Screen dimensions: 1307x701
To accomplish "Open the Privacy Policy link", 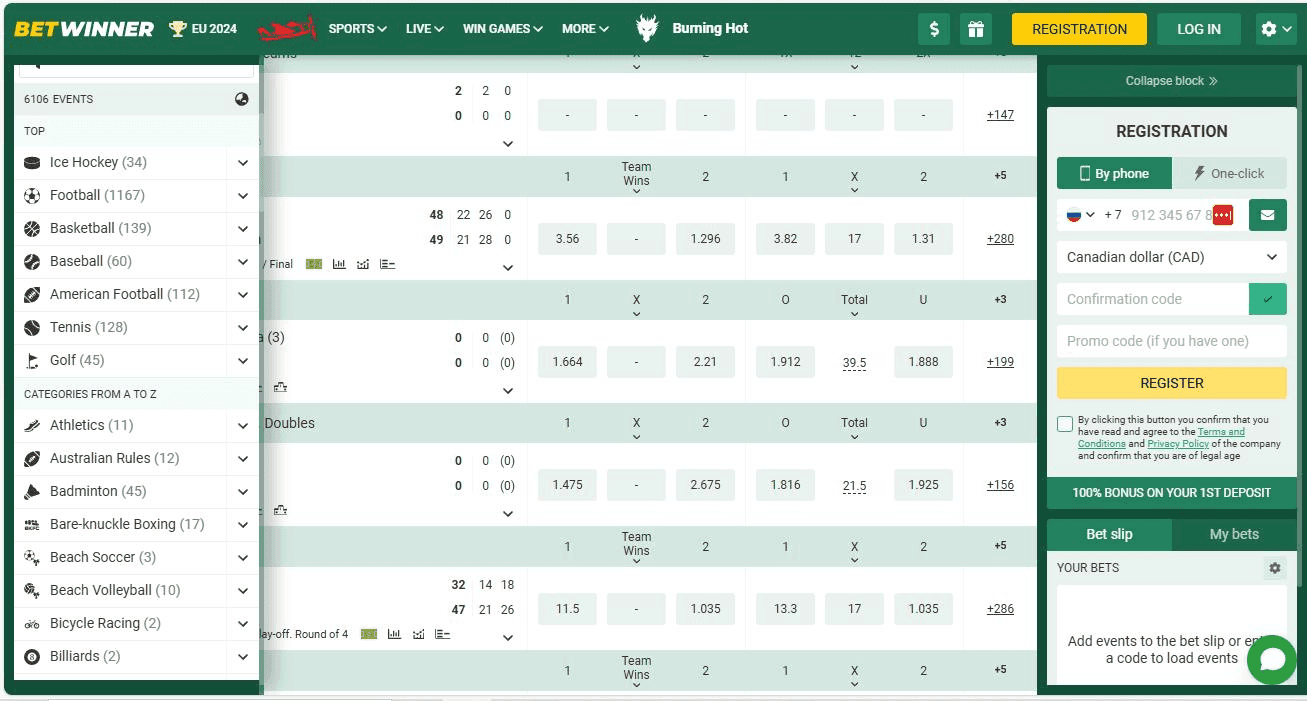I will (x=1178, y=444).
